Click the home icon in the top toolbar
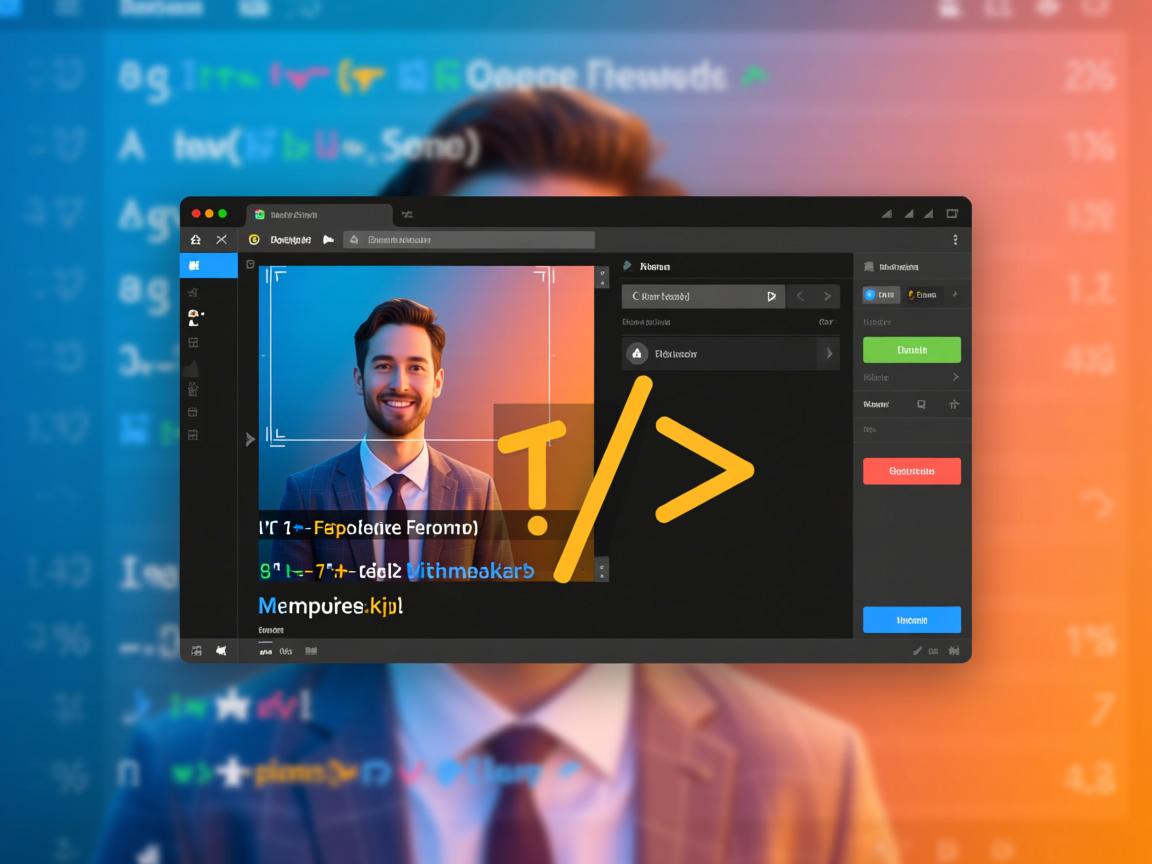This screenshot has width=1152, height=864. pos(196,240)
